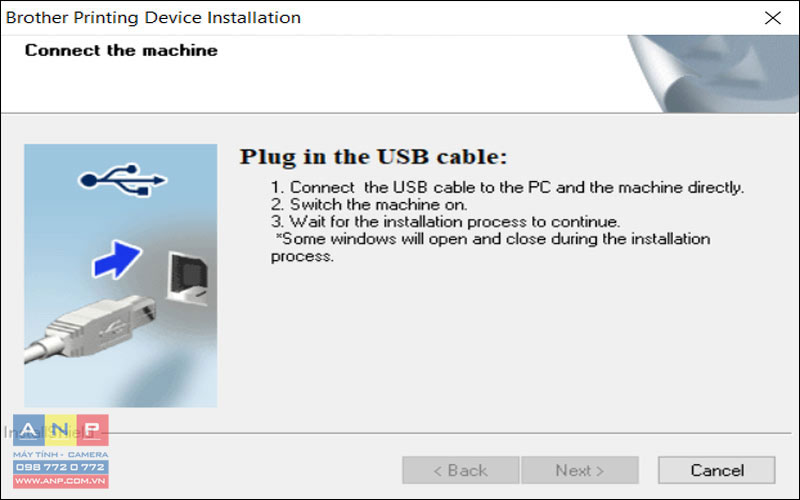800x500 pixels.
Task: Click the USB trident symbol icon
Action: [122, 180]
